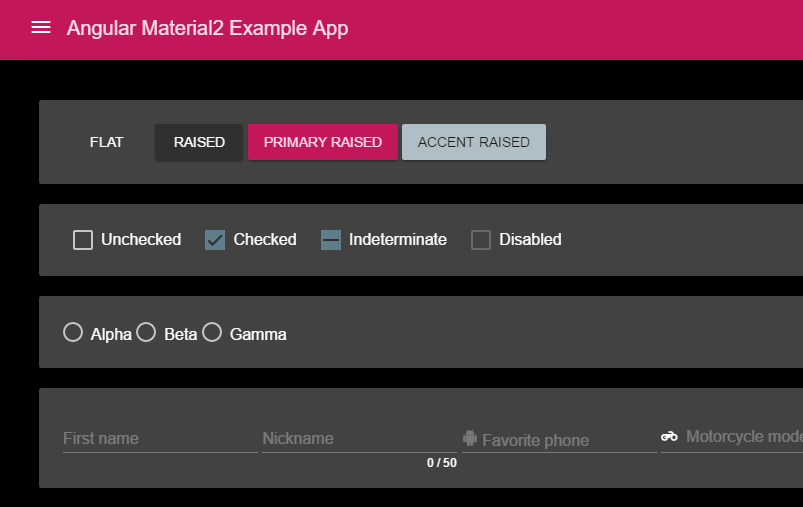Untick the Checked checkbox
Image resolution: width=803 pixels, height=507 pixels.
point(215,240)
